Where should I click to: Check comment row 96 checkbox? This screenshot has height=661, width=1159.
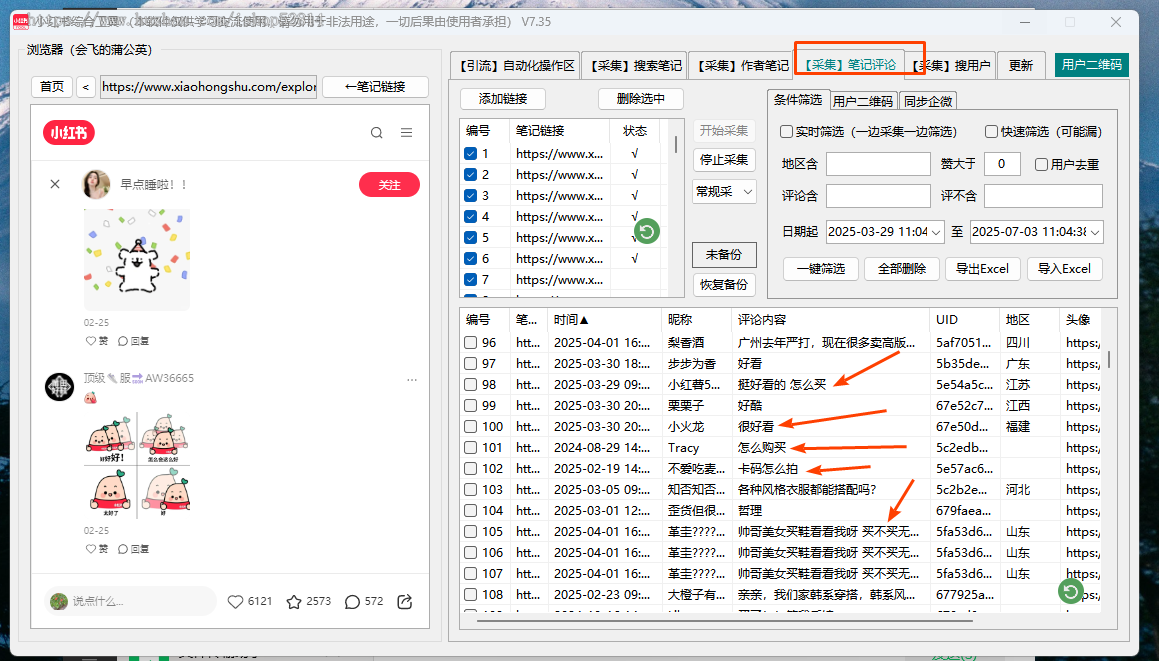click(470, 342)
